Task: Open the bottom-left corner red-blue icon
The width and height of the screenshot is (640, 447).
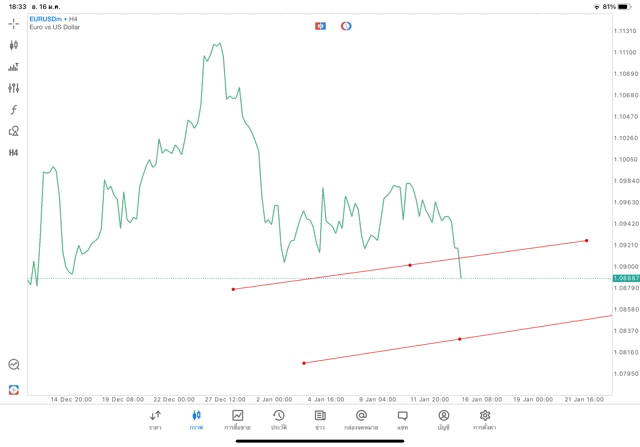Action: click(14, 389)
